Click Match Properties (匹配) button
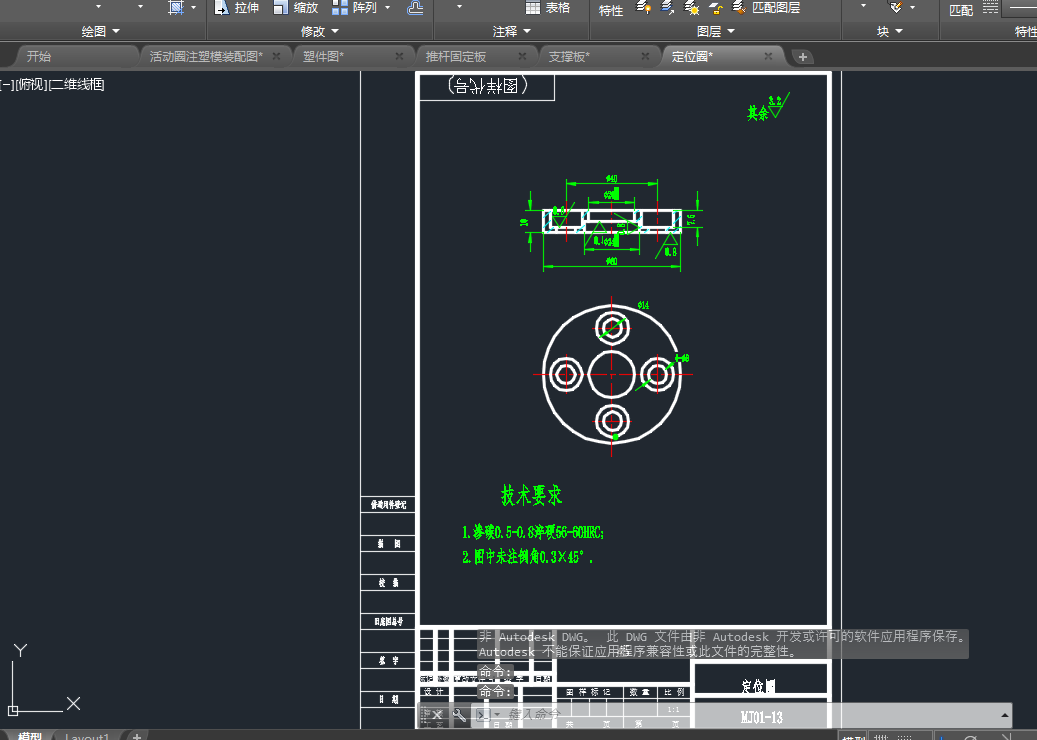The height and width of the screenshot is (740, 1037). (961, 10)
